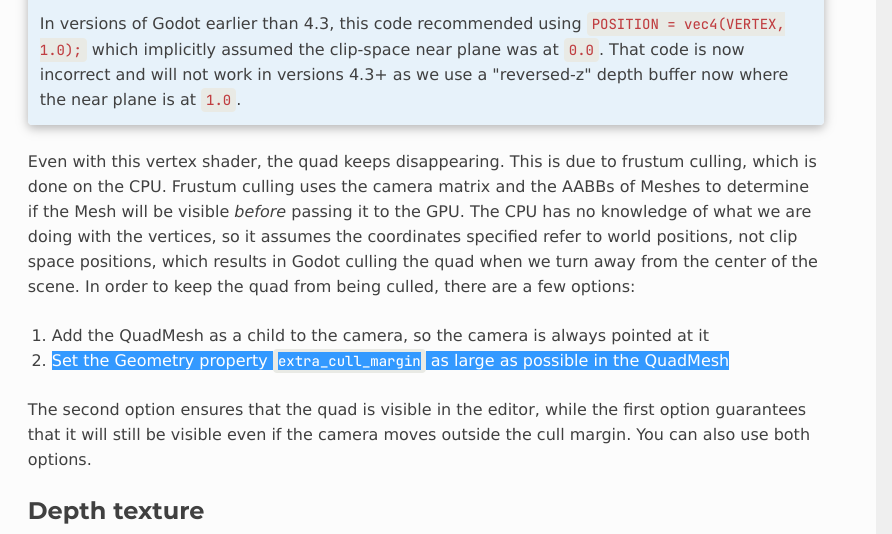The width and height of the screenshot is (892, 534).
Task: Click the phrase "space positions, which results in Godot"
Action: point(176,261)
